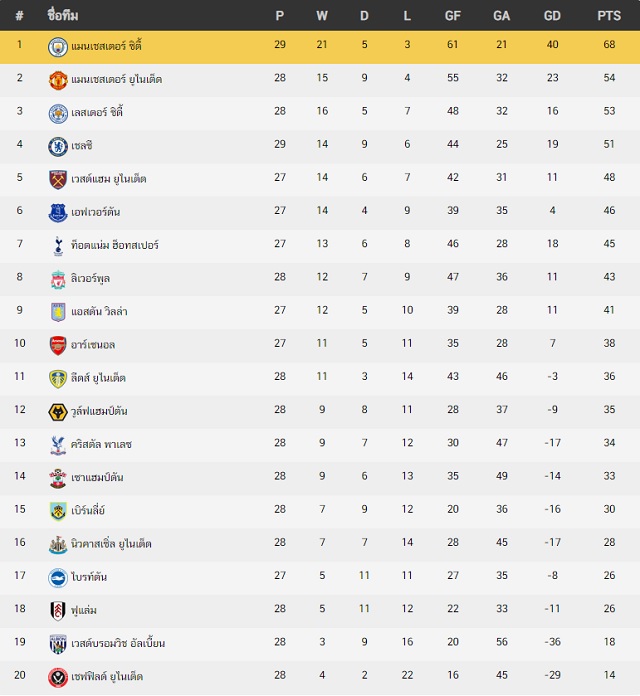Open the เอฟเวอร์ตัน team link
Image resolution: width=640 pixels, height=696 pixels.
click(95, 212)
